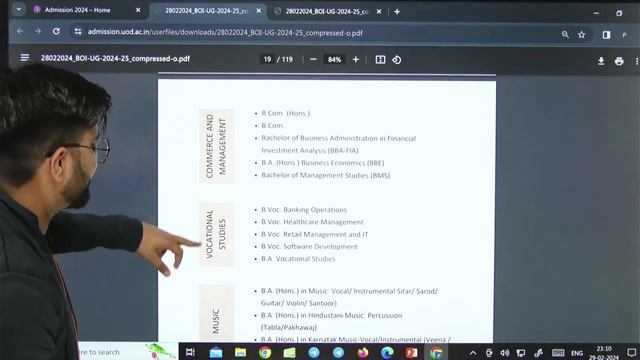Switch to the third 28022024_BOI-UG tab
This screenshot has height=360, width=640.
327,11
